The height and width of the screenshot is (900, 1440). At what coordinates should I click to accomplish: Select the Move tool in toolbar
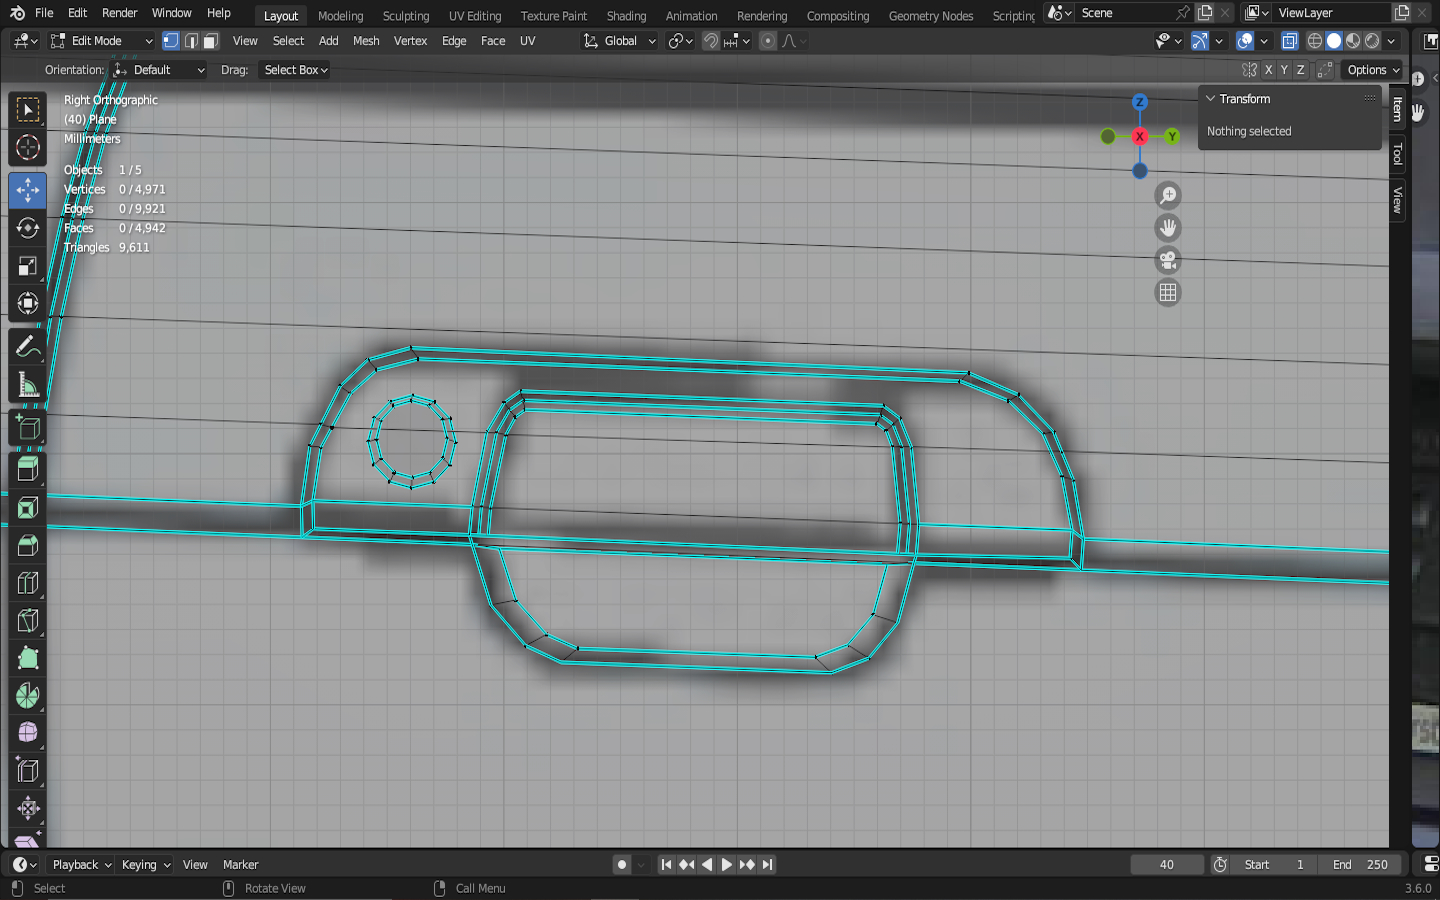28,190
